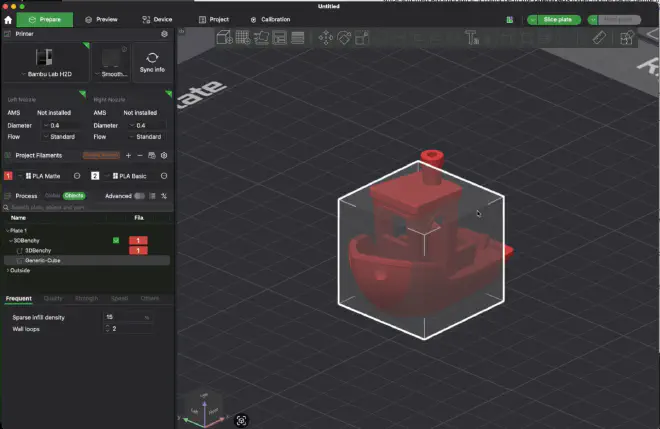Click the Wall loops stepper arrows
This screenshot has height=429, width=660.
(x=107, y=328)
